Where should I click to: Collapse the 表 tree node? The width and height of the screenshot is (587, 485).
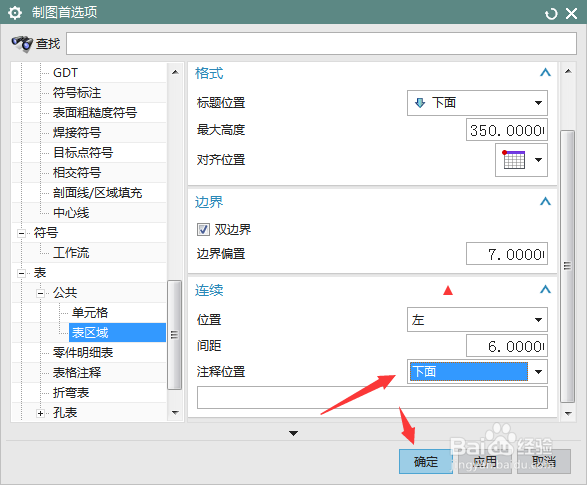21,273
